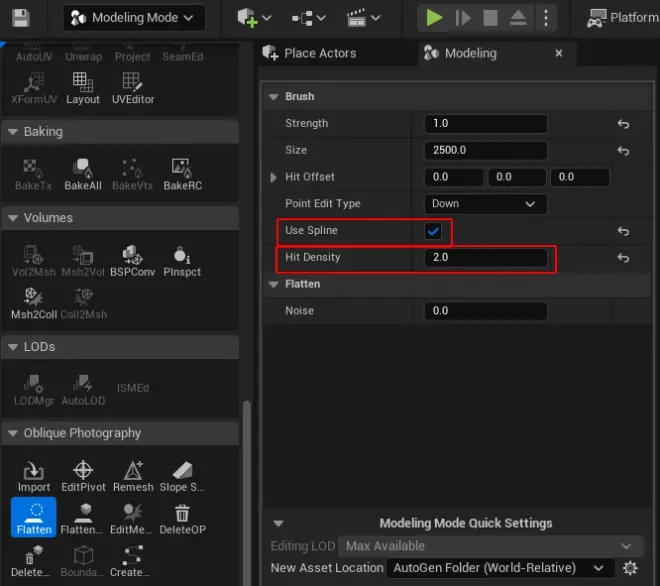Select the AutoLOD tool
The height and width of the screenshot is (586, 660).
[x=83, y=390]
